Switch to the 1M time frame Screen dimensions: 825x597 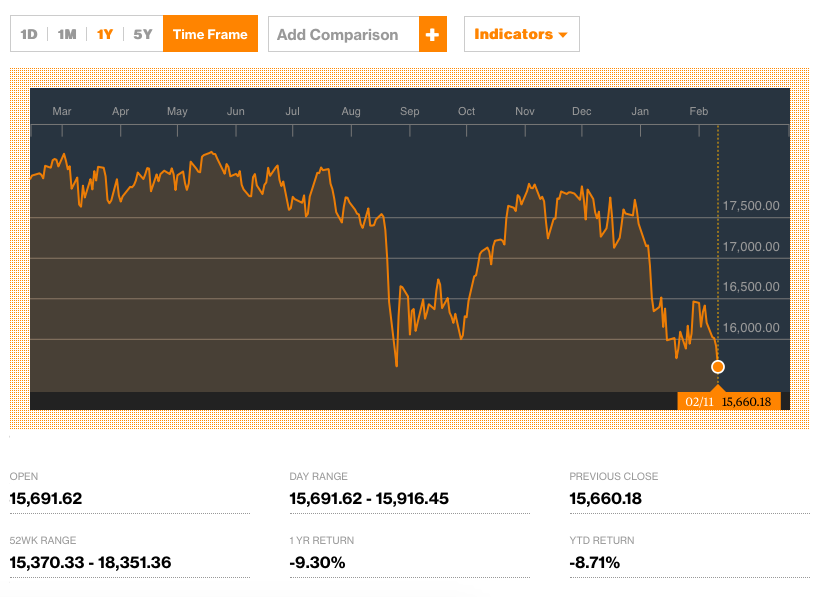67,33
